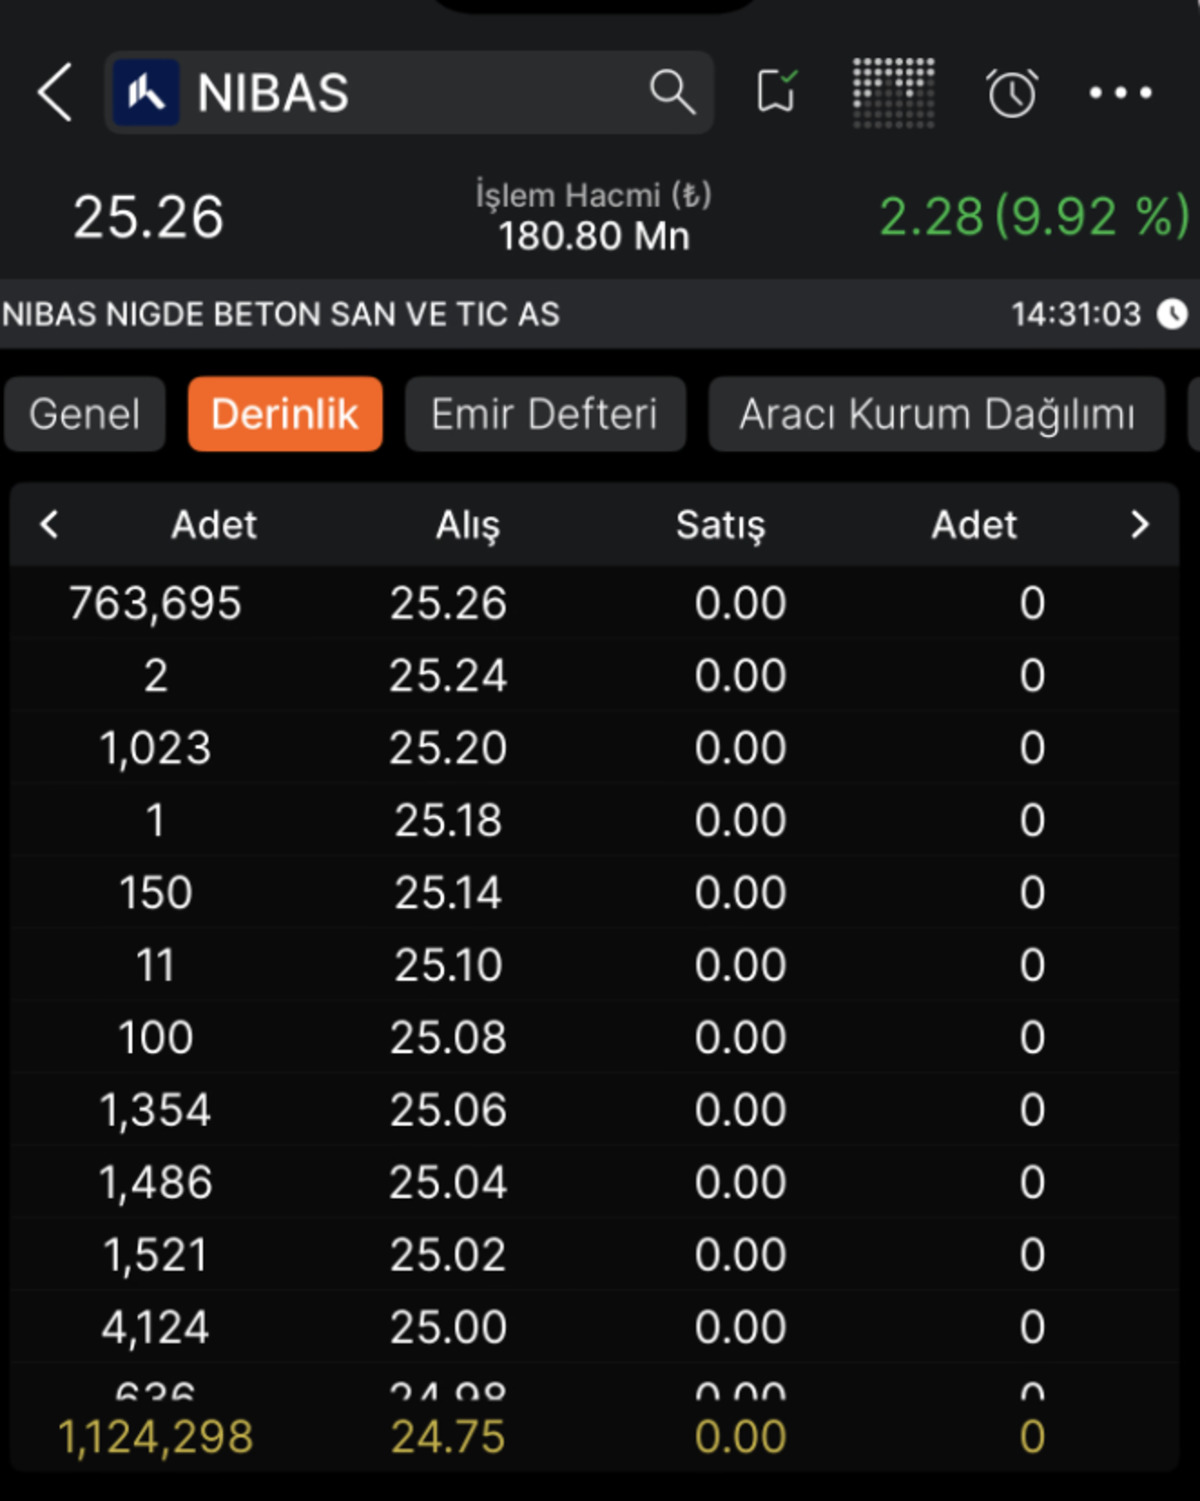The width and height of the screenshot is (1200, 1501).
Task: Tap the Alış column header
Action: [467, 525]
